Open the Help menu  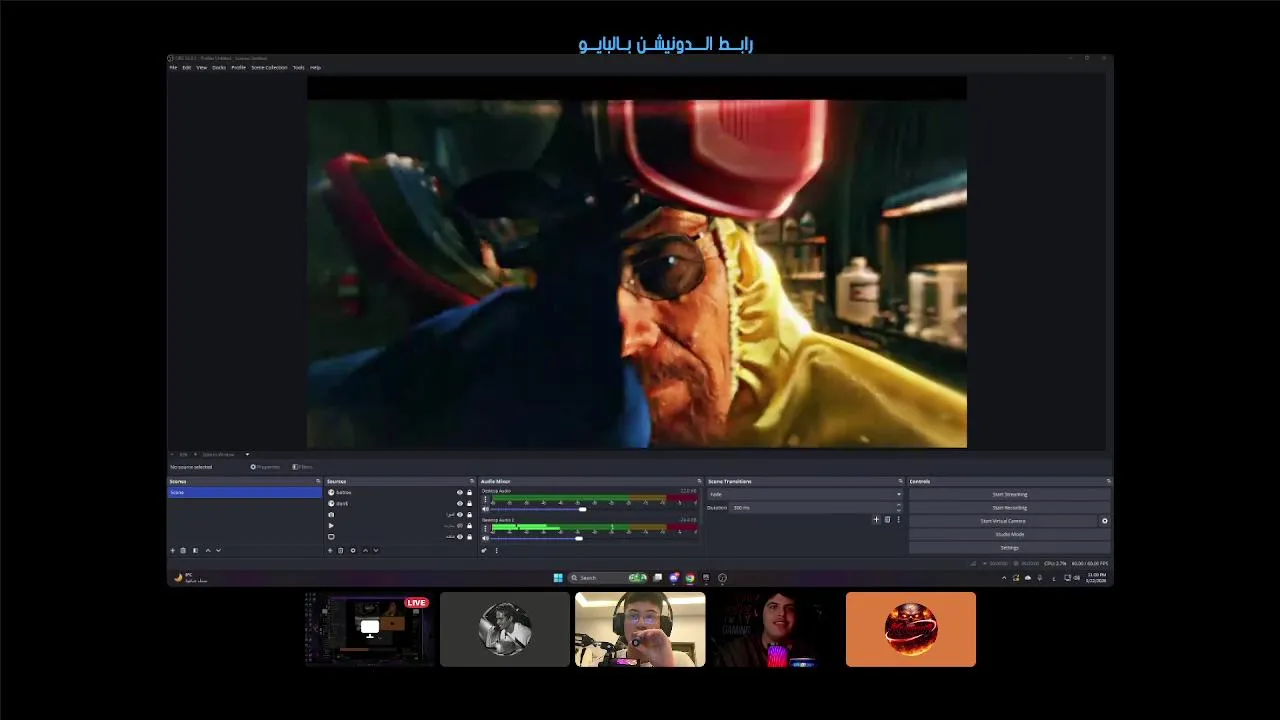tap(315, 67)
